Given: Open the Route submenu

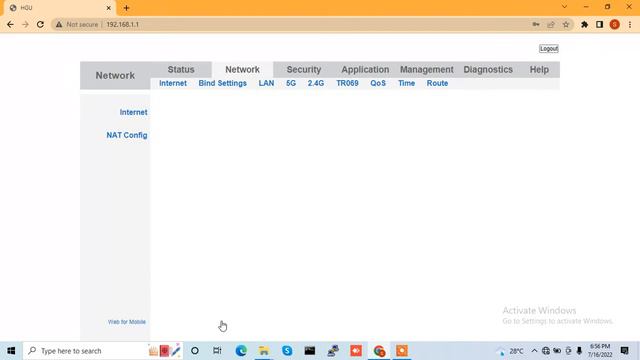Looking at the screenshot, I should click(x=437, y=83).
